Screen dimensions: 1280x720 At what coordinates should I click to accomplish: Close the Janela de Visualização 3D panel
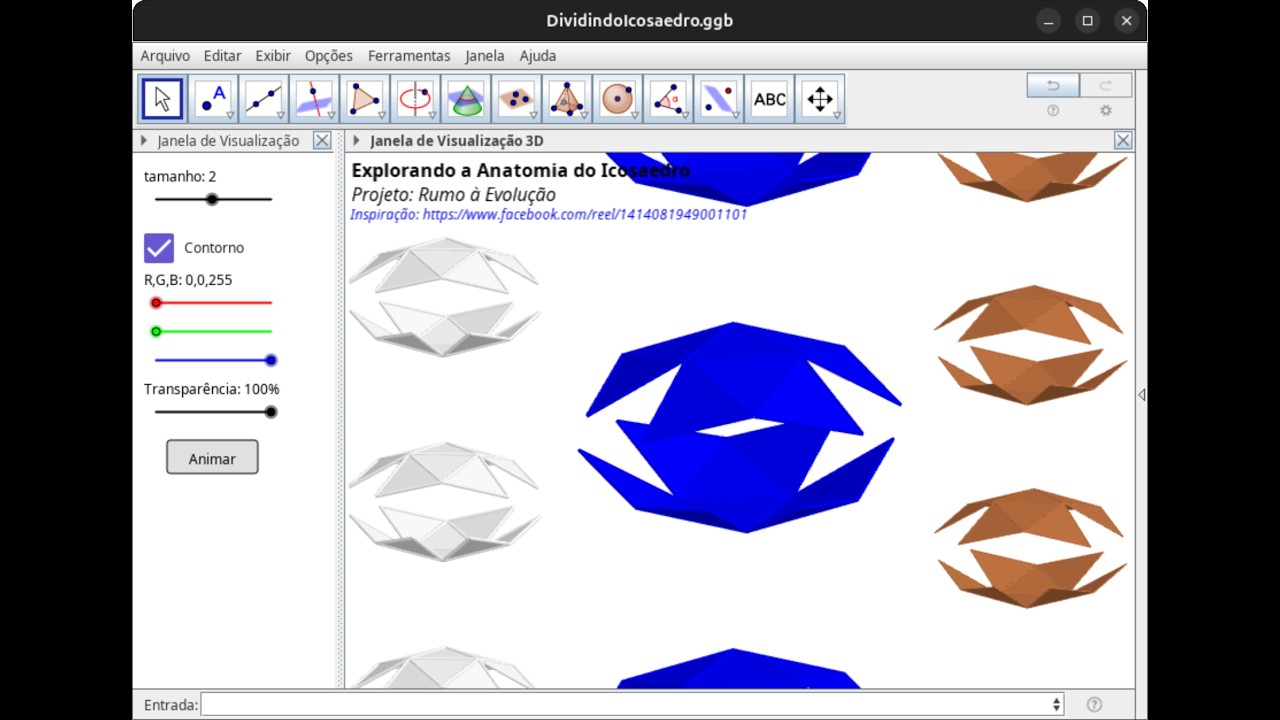click(x=1123, y=141)
